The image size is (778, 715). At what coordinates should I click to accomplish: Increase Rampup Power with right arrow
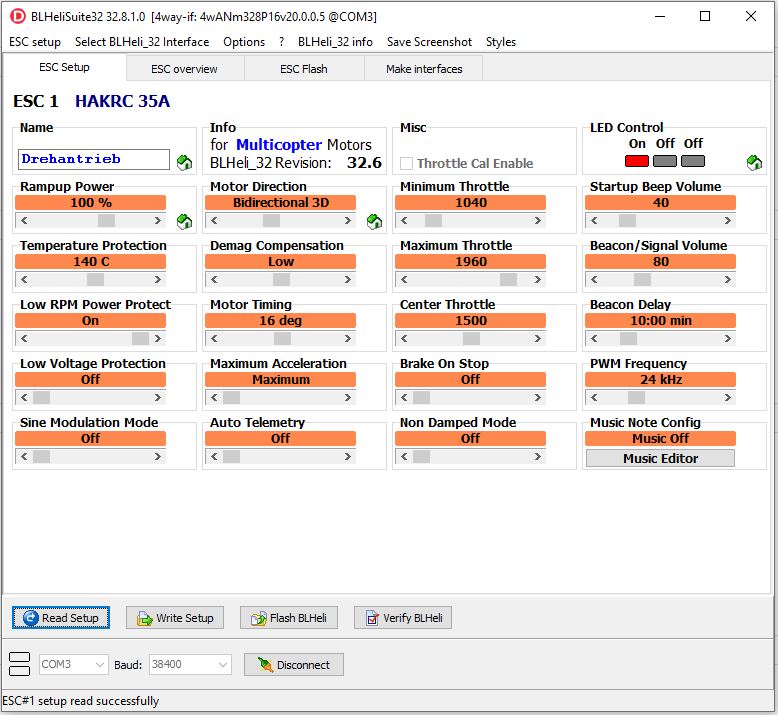pyautogui.click(x=158, y=220)
